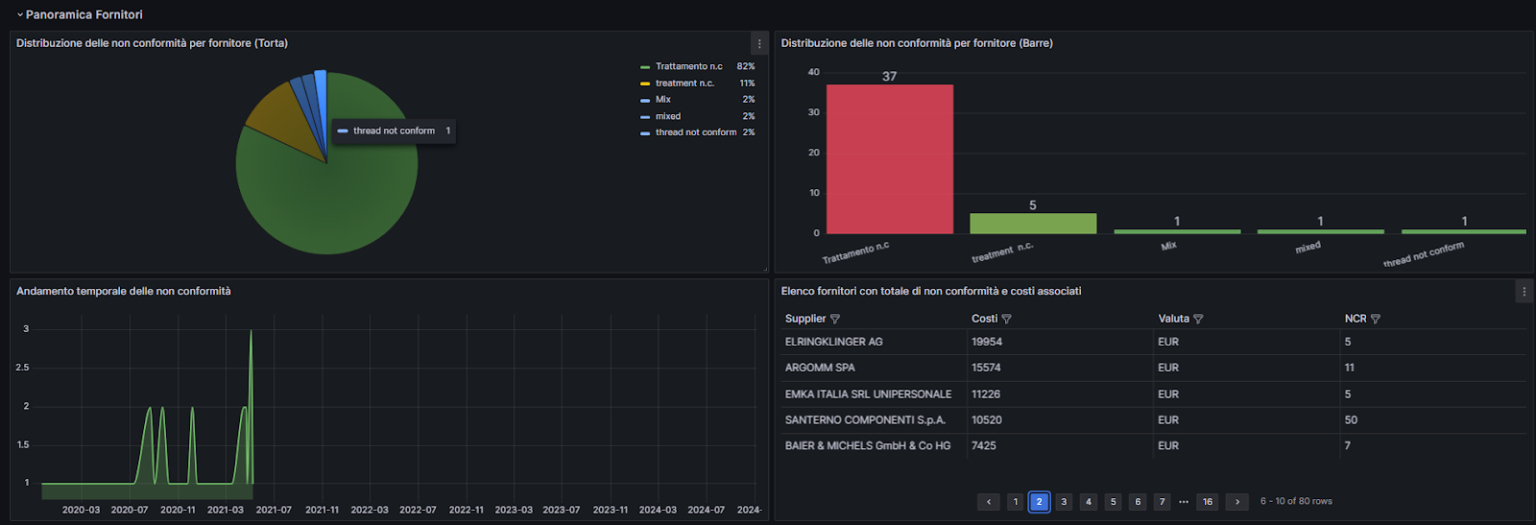
Task: Open the supplier table panel's three-dot menu
Action: (1524, 291)
